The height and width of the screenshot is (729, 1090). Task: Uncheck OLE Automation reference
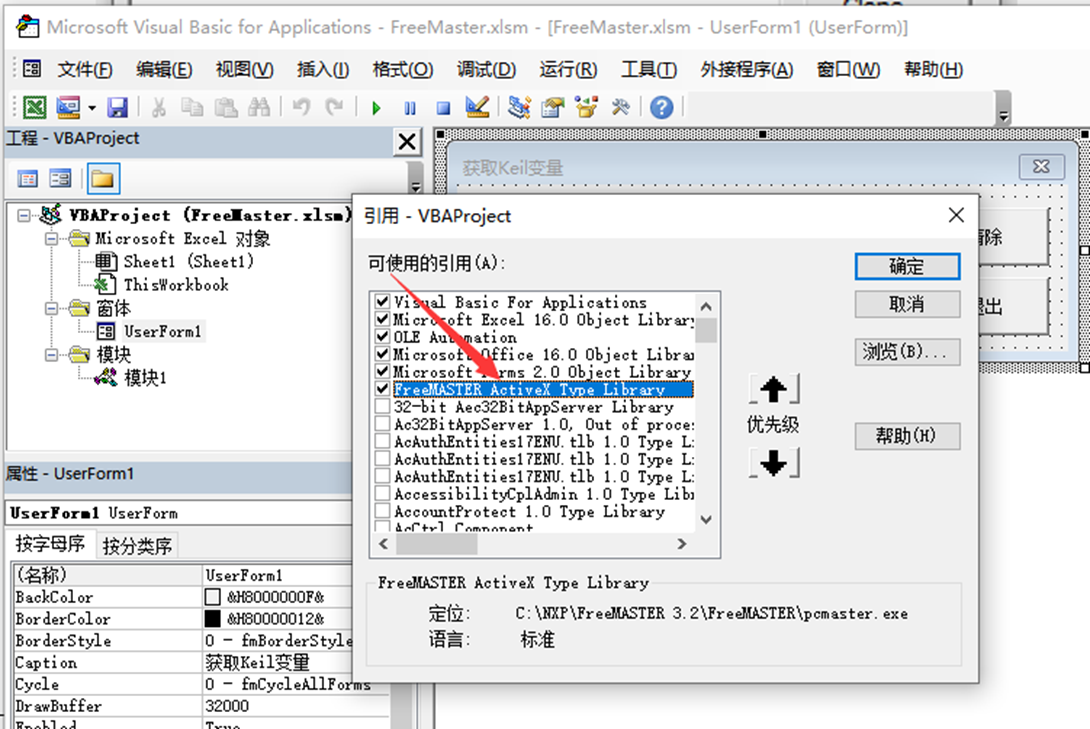[x=382, y=336]
